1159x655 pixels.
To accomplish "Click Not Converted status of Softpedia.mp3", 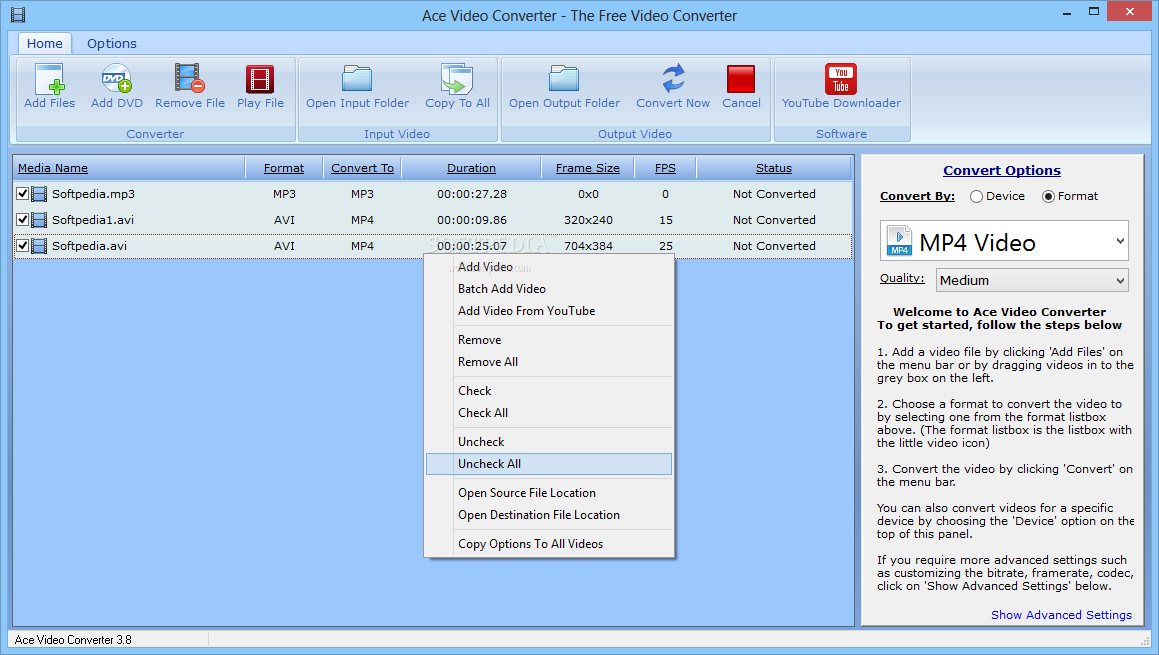I will [x=774, y=194].
